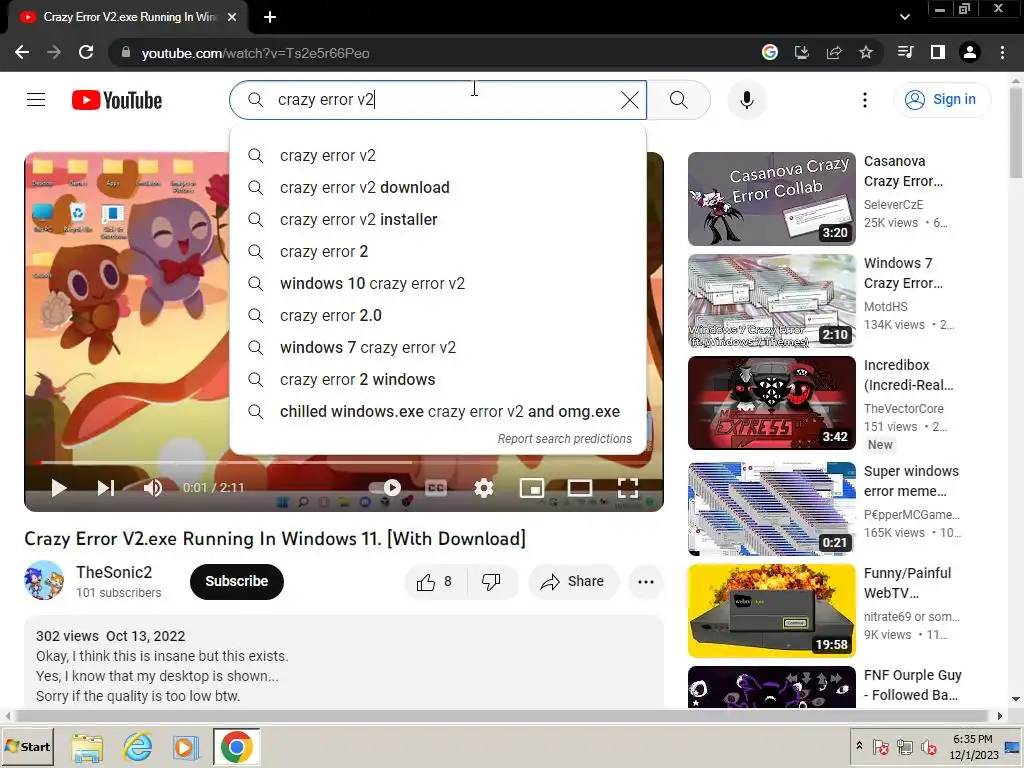Open the Windows Start button
The height and width of the screenshot is (768, 1024).
point(27,746)
